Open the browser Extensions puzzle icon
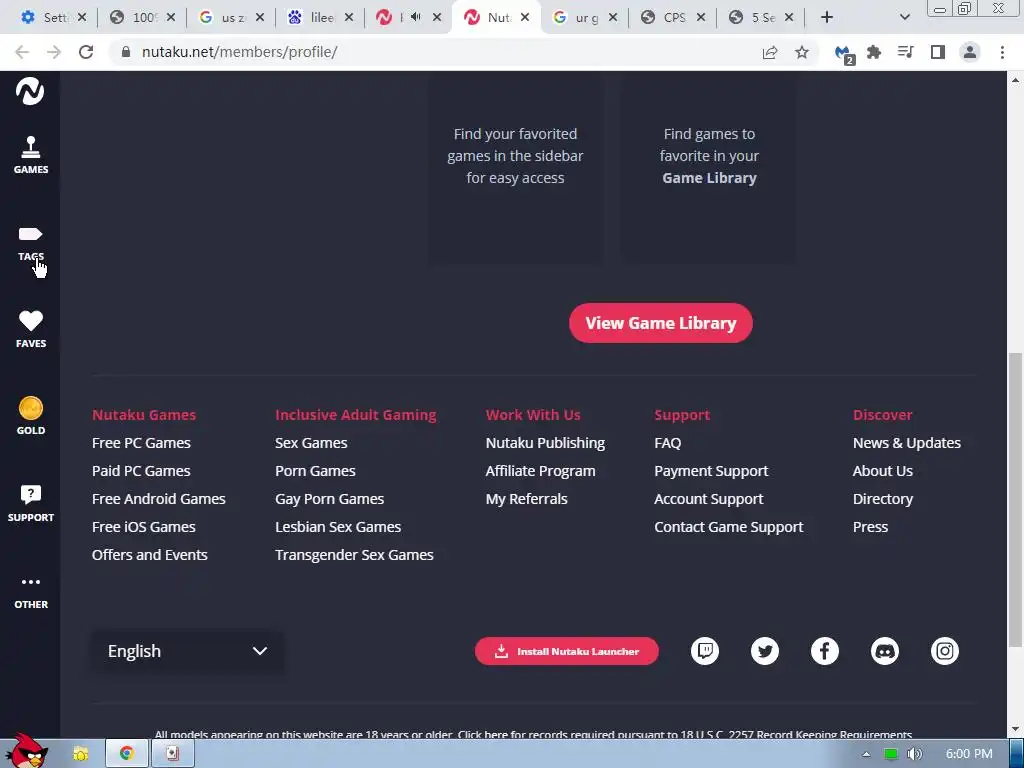1024x768 pixels. 874,52
